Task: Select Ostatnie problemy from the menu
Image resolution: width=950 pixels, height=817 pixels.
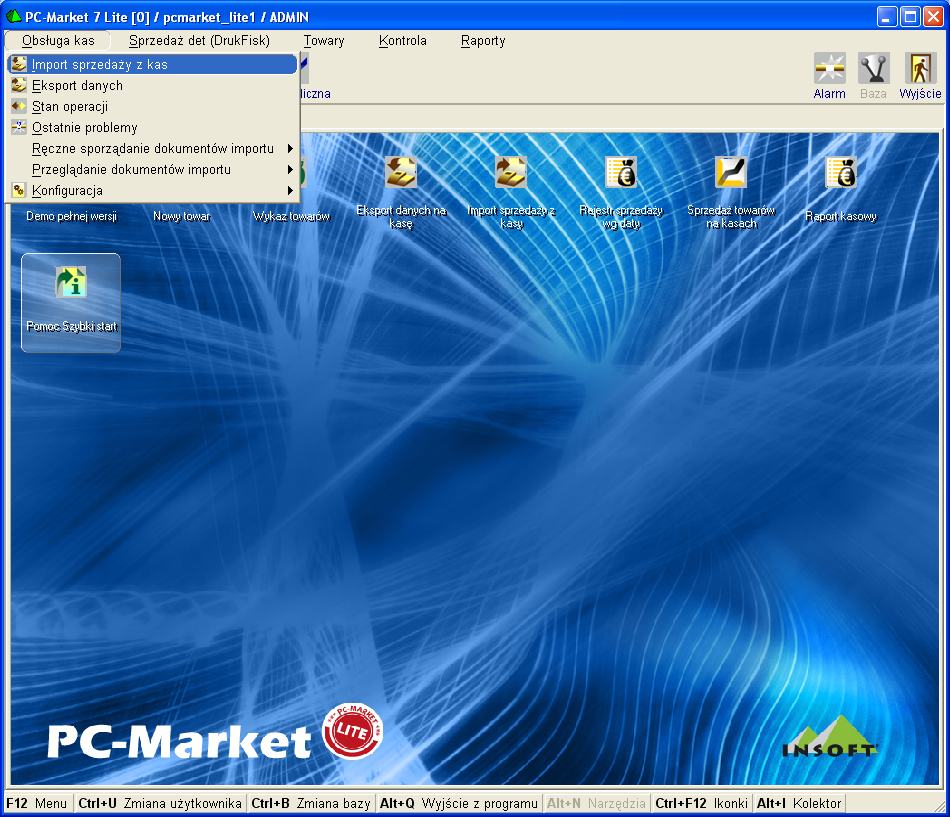Action: [152, 127]
